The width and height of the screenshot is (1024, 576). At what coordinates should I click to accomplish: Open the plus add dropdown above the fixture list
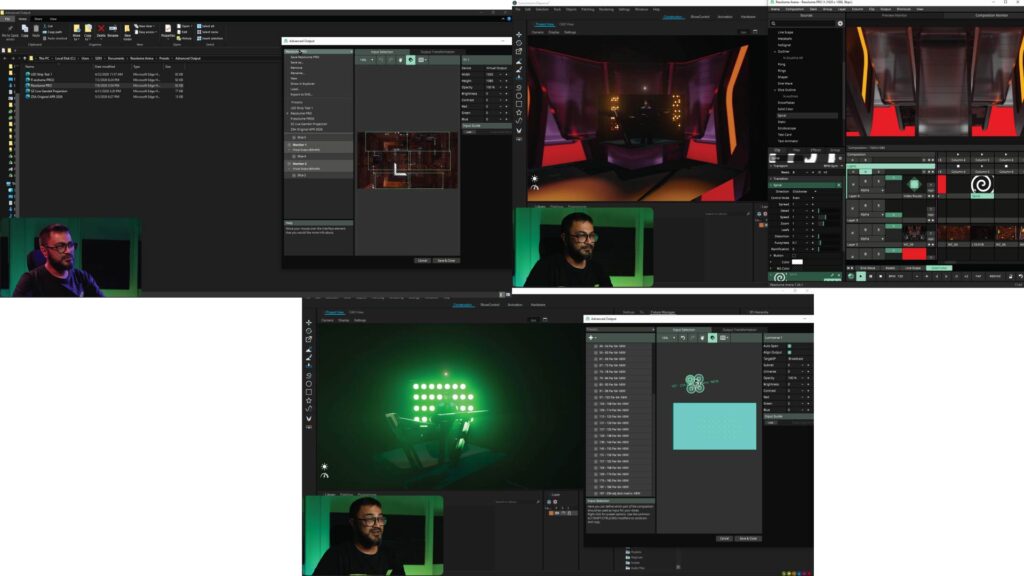tap(593, 338)
